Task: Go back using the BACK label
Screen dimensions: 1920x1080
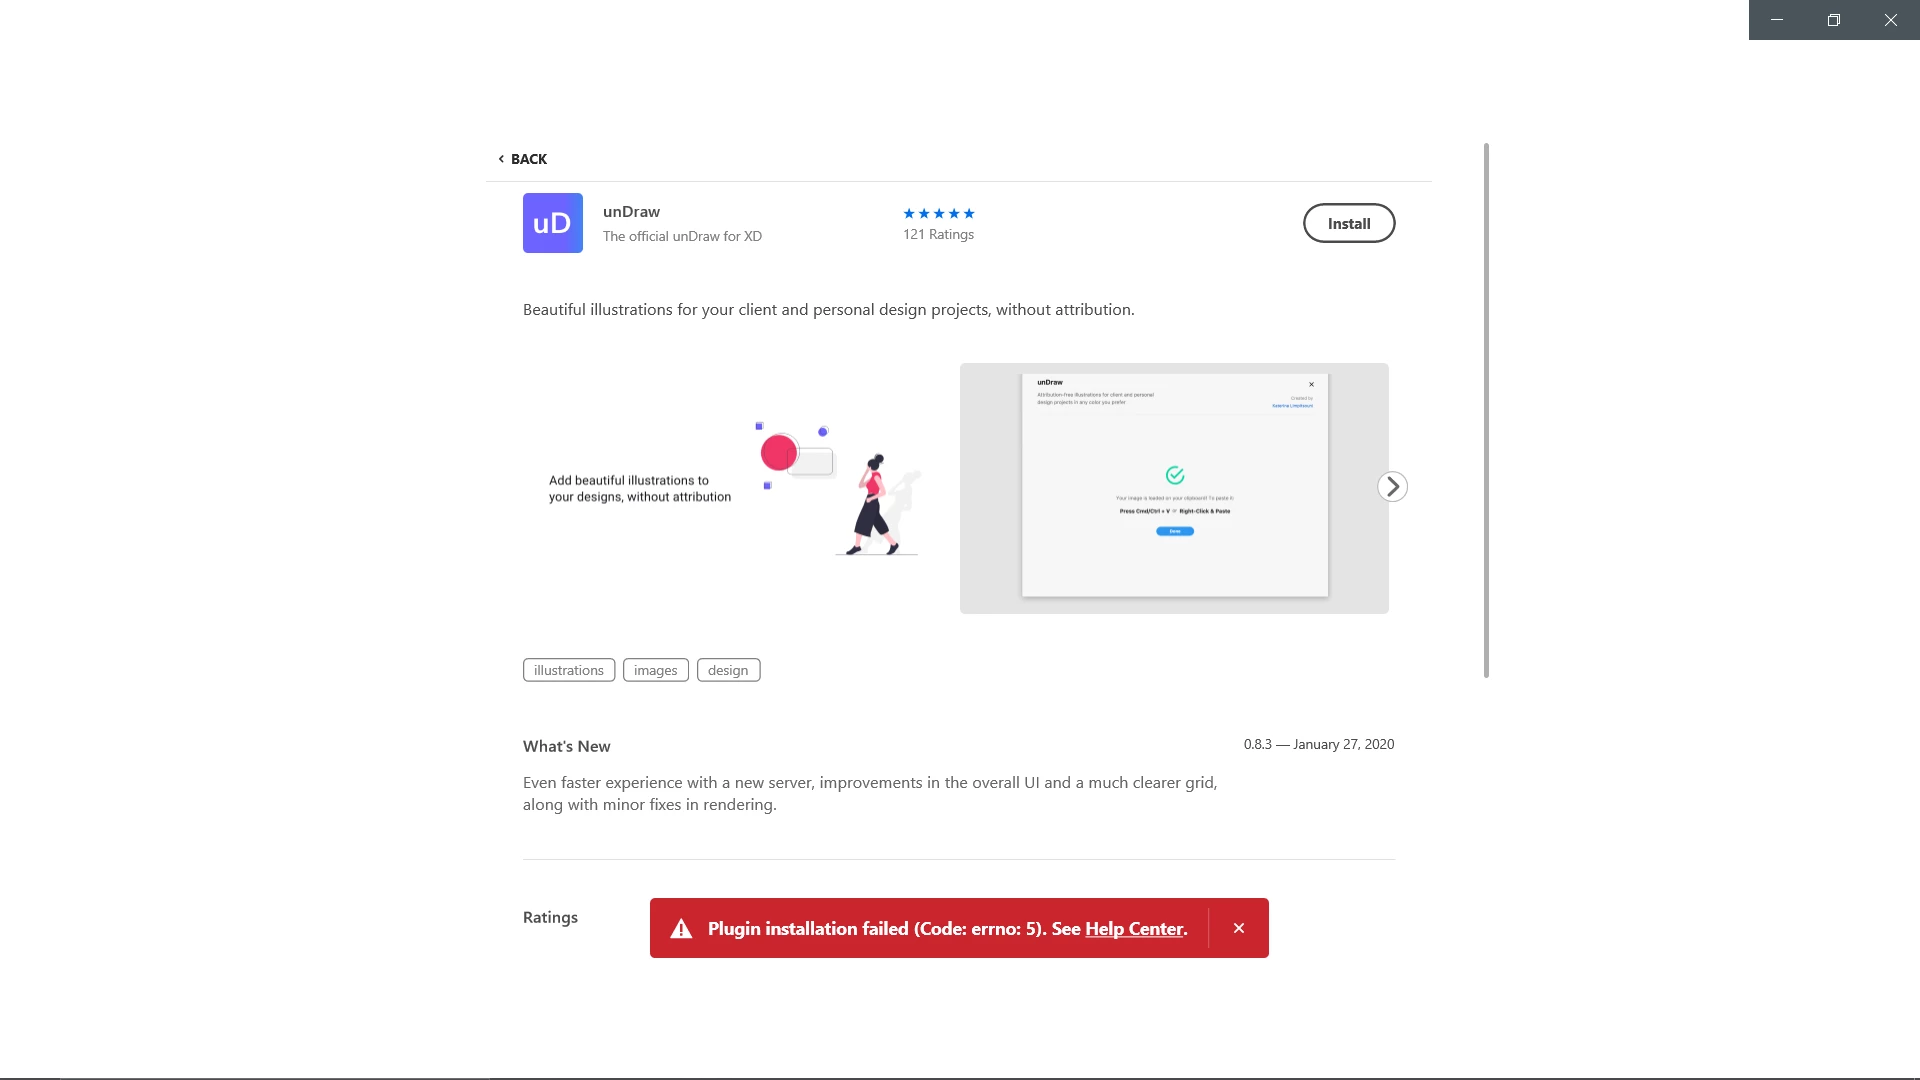Action: click(x=529, y=159)
